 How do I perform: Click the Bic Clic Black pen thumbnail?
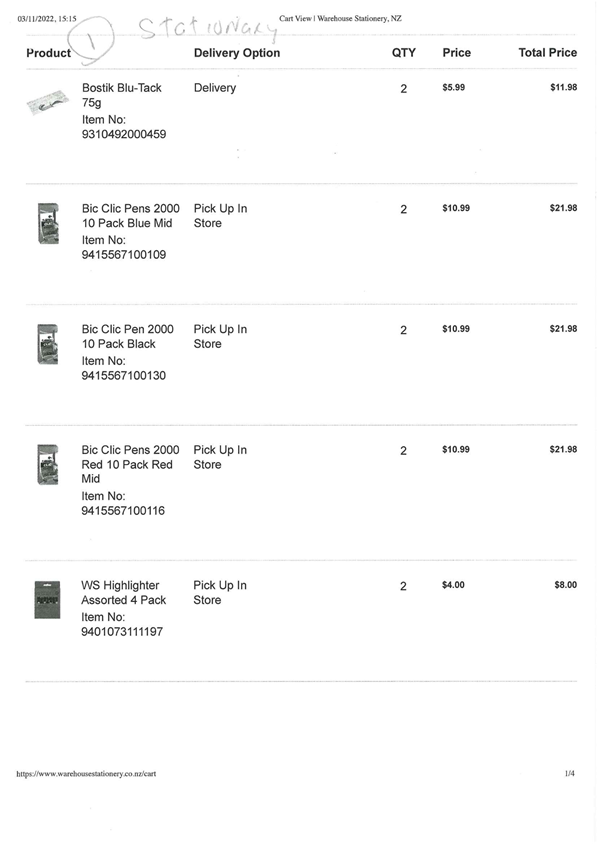tap(48, 344)
